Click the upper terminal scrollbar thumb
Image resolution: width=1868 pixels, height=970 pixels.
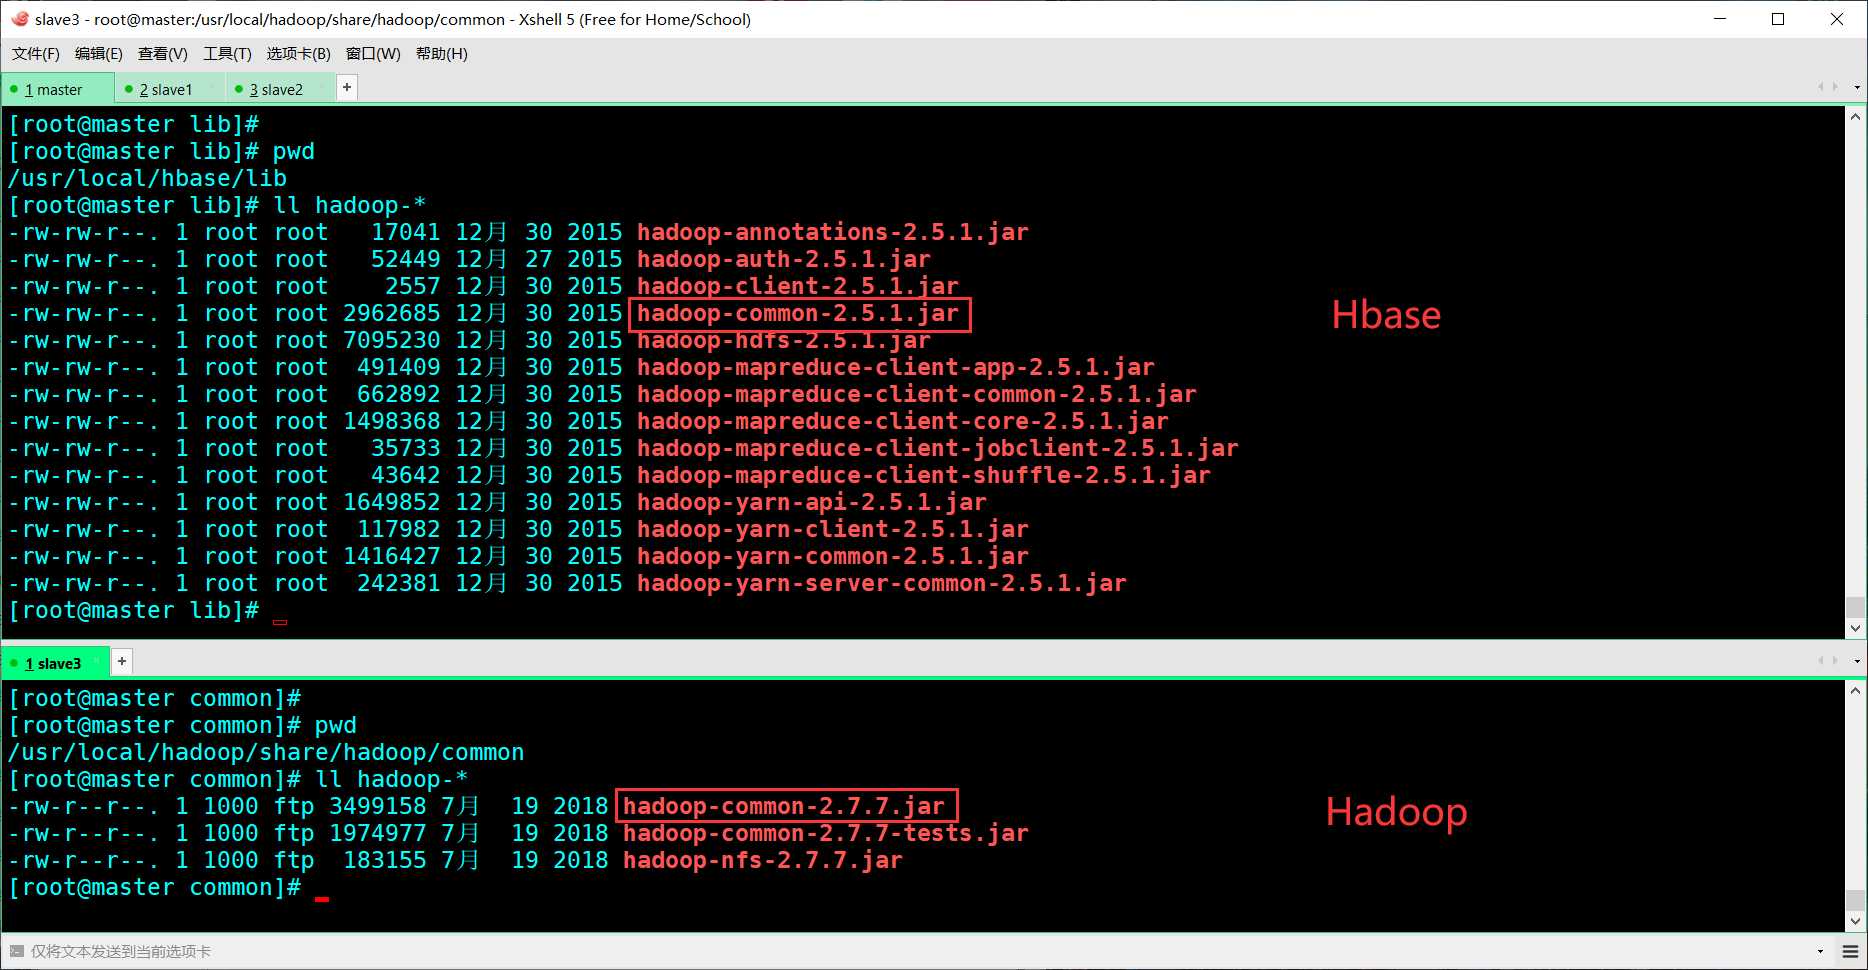coord(1856,607)
